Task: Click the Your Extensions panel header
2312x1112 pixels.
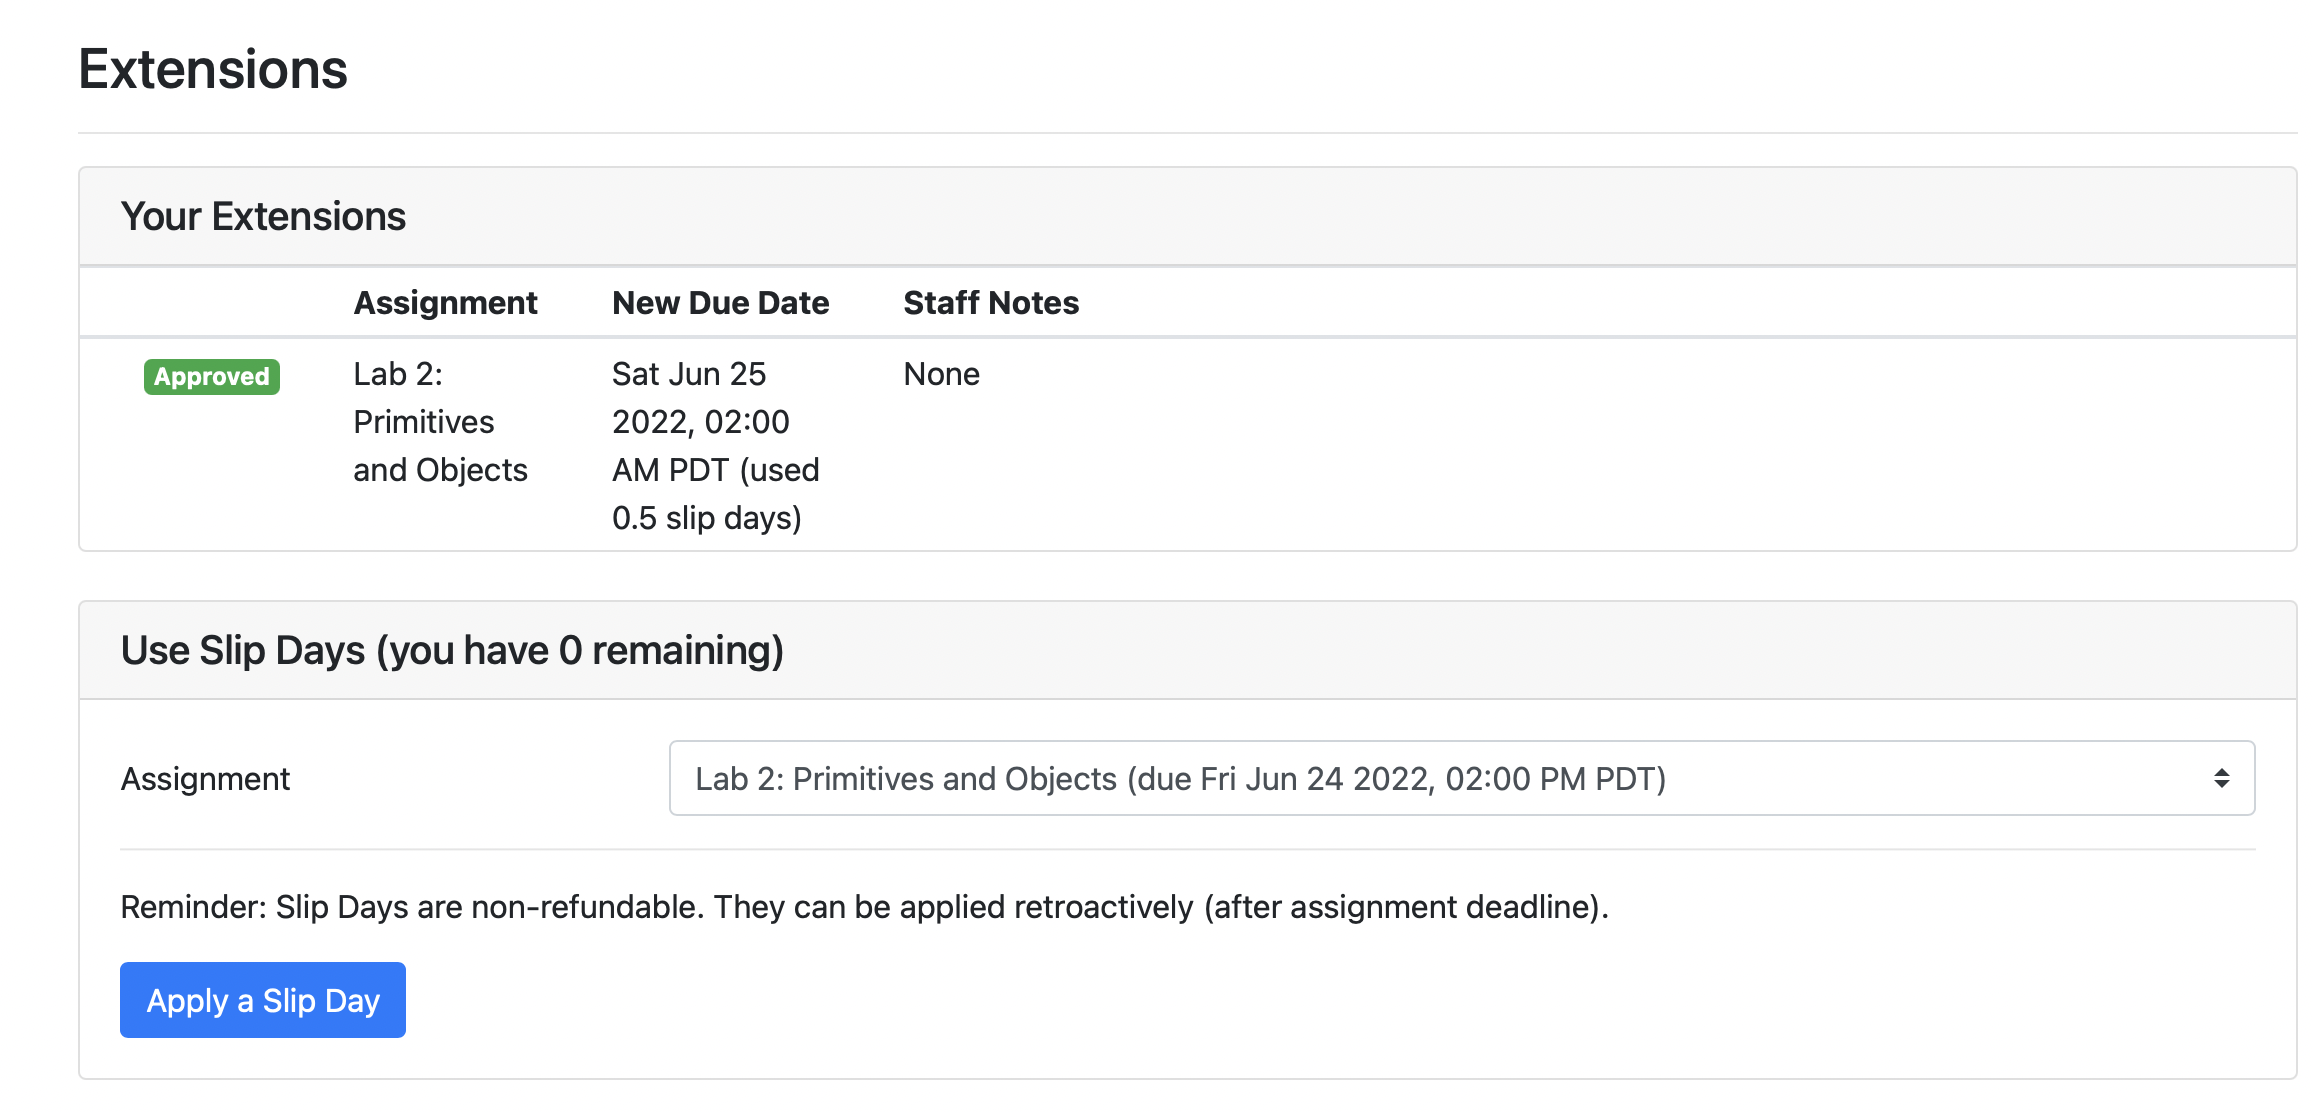Action: click(263, 217)
